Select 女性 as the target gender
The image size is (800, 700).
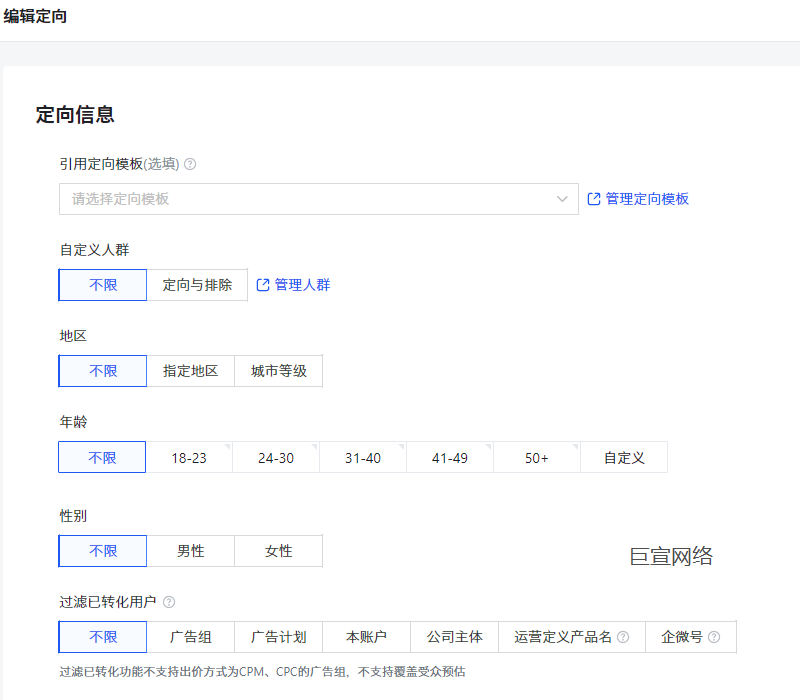[278, 550]
